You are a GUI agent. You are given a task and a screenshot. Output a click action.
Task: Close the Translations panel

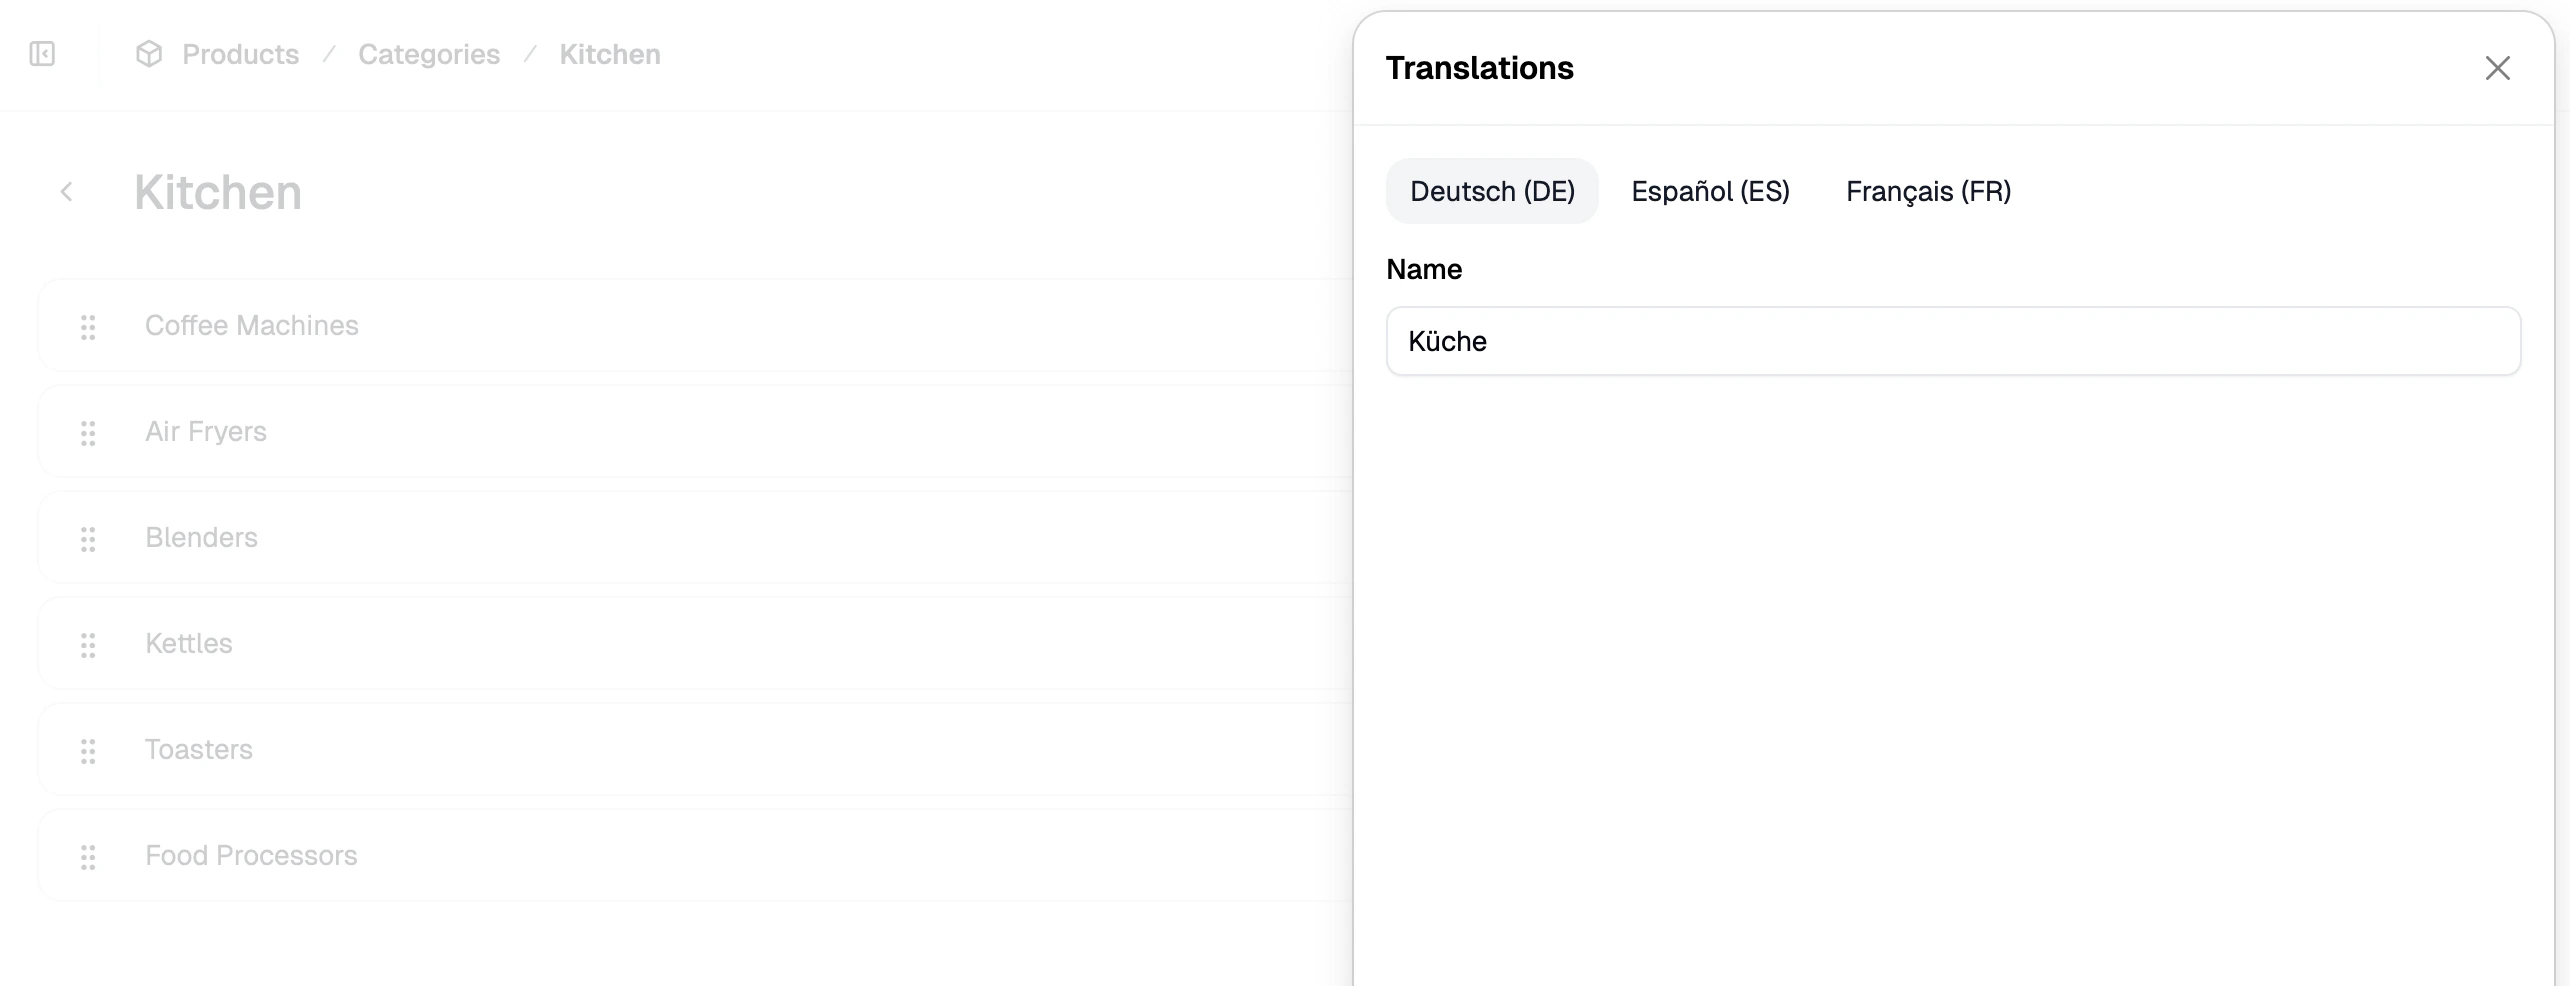[x=2497, y=67]
